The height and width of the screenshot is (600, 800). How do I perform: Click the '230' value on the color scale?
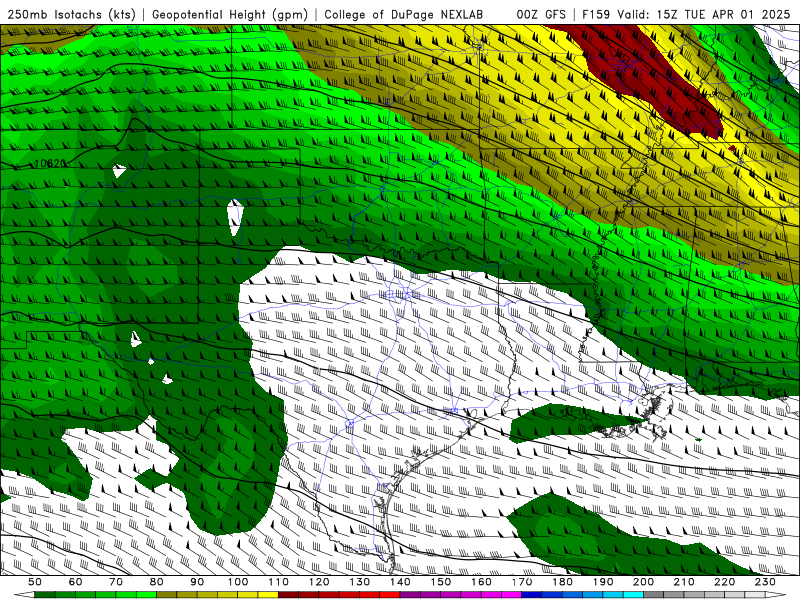[765, 582]
